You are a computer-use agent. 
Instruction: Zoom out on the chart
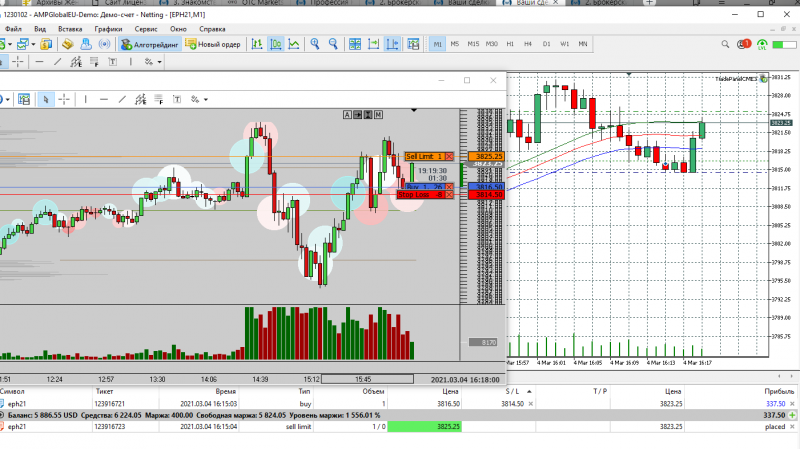point(333,44)
